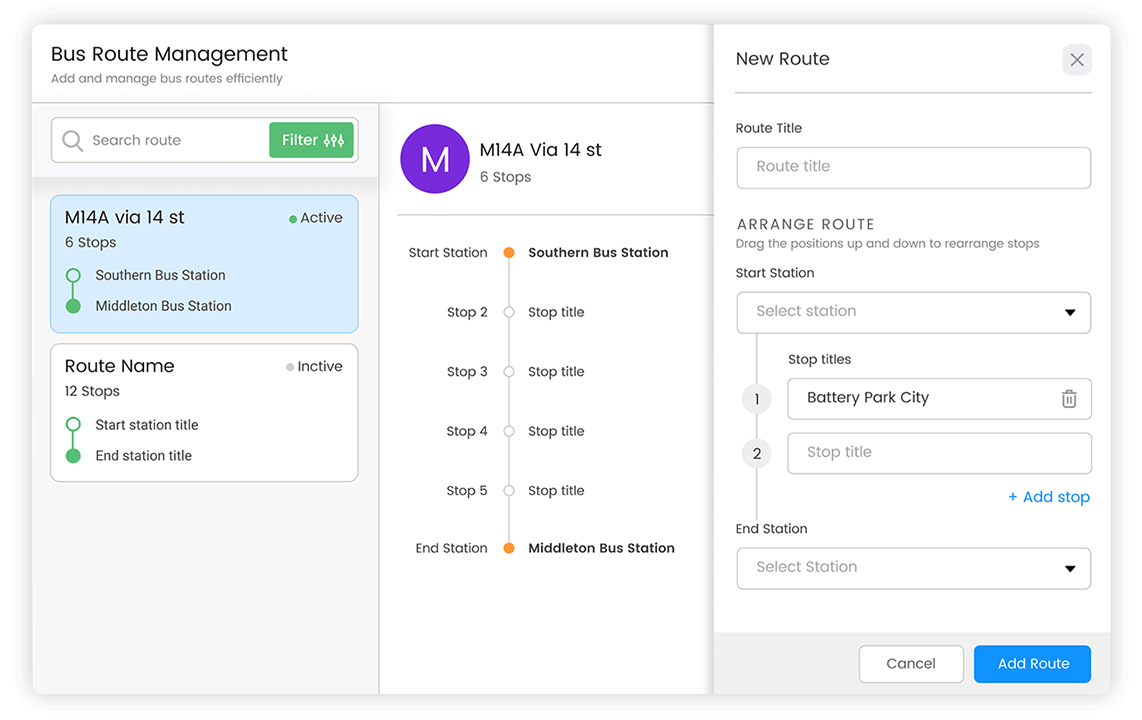Click the stop number 2 handle
Viewport: 1142px width, 720px height.
(x=757, y=454)
